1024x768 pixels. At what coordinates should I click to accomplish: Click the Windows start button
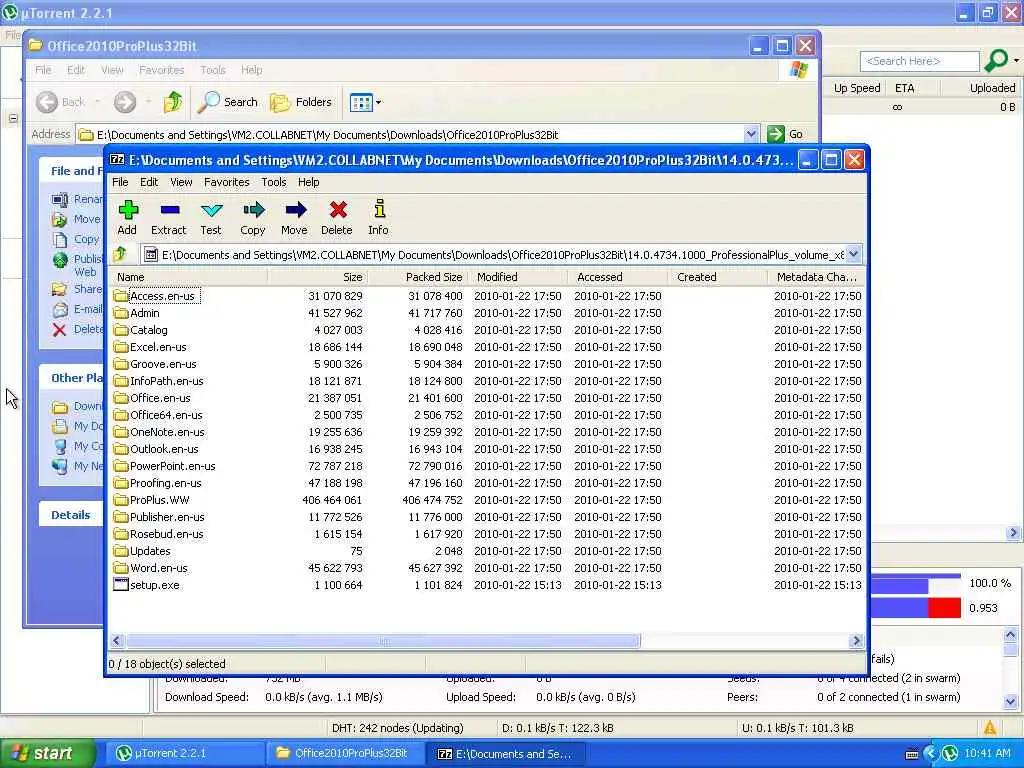46,753
